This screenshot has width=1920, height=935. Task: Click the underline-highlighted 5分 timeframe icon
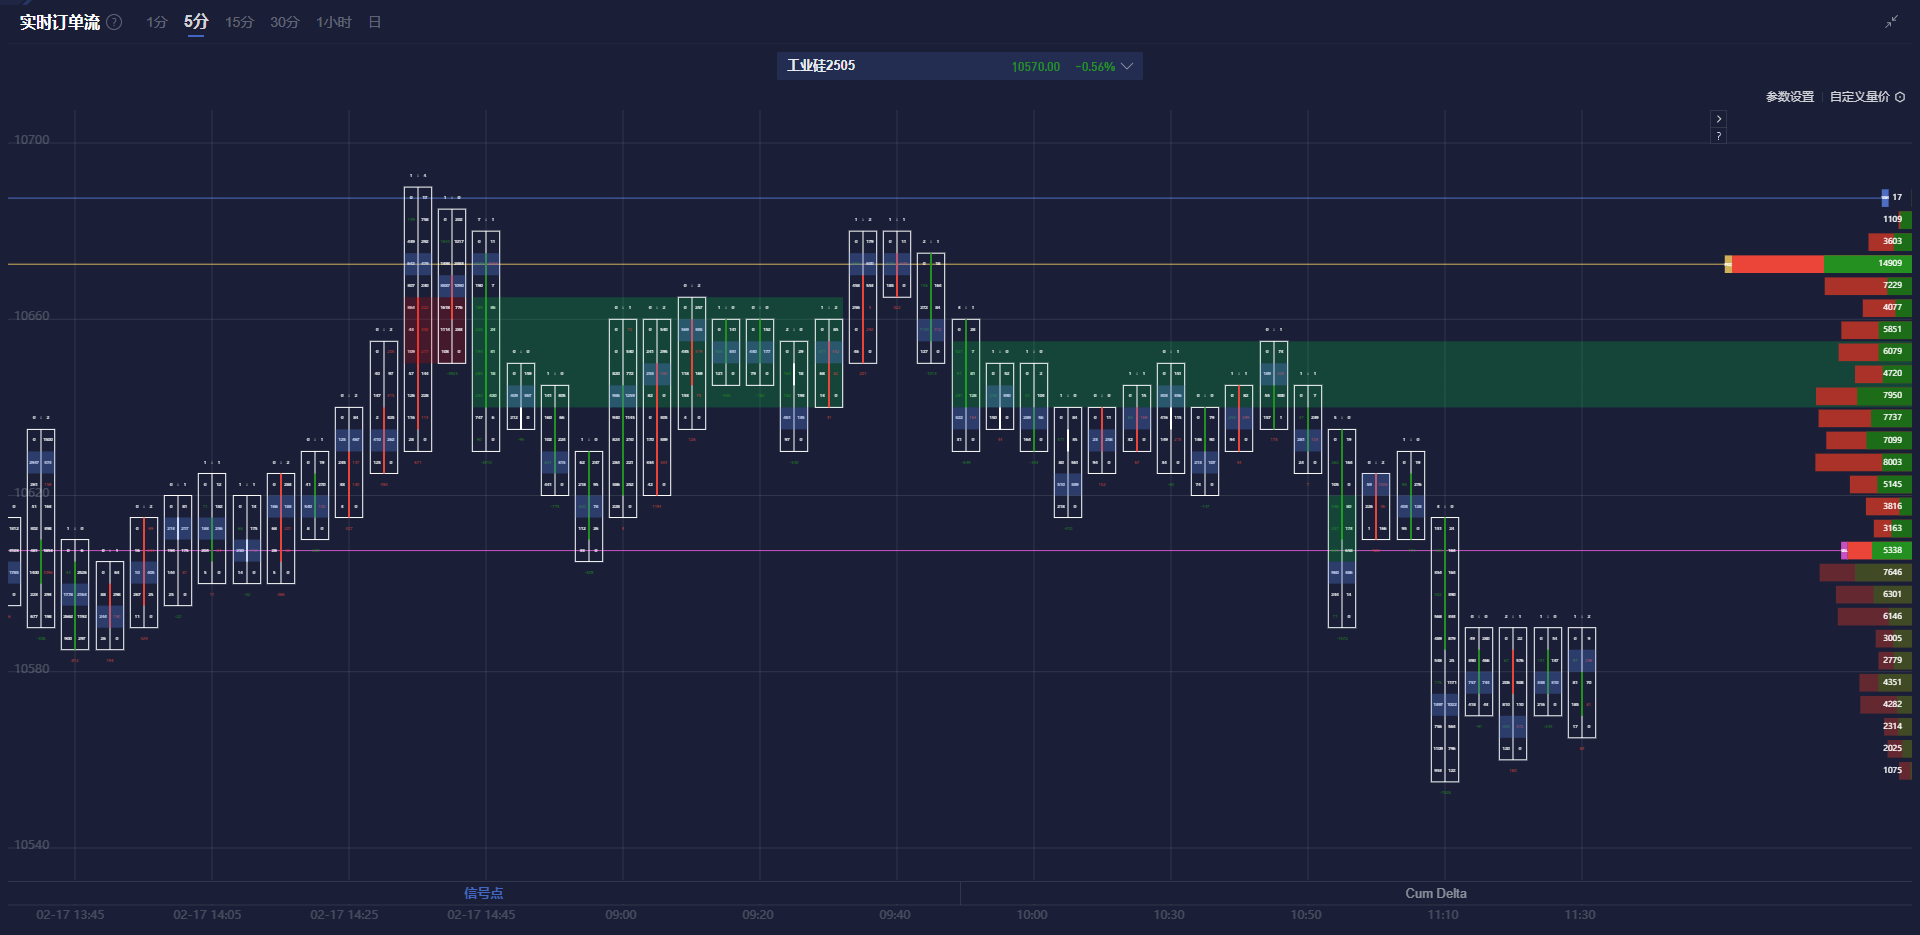click(x=194, y=22)
